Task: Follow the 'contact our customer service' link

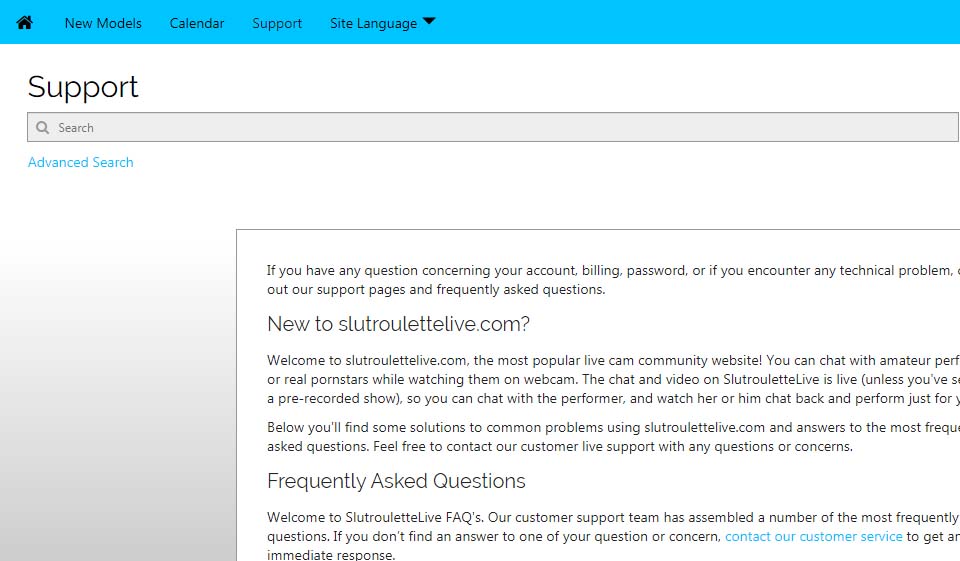Action: 813,536
